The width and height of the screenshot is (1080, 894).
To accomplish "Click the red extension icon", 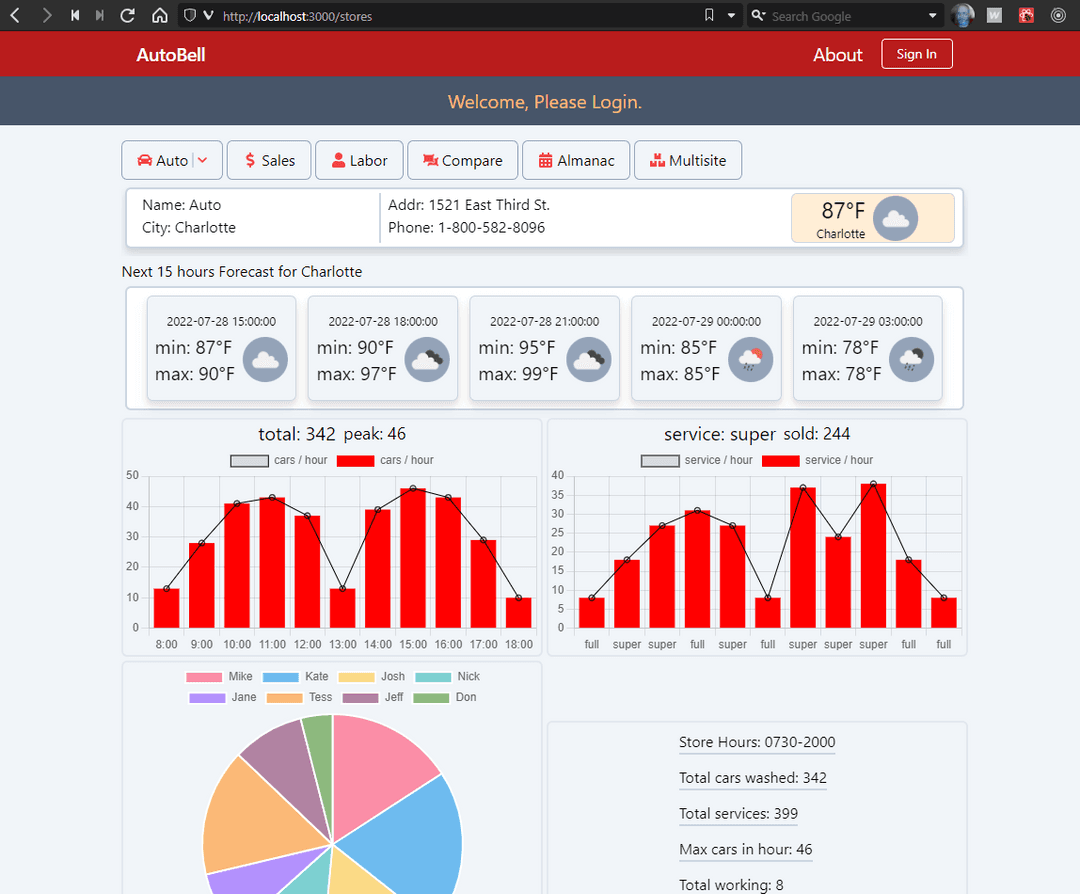I will point(1026,15).
